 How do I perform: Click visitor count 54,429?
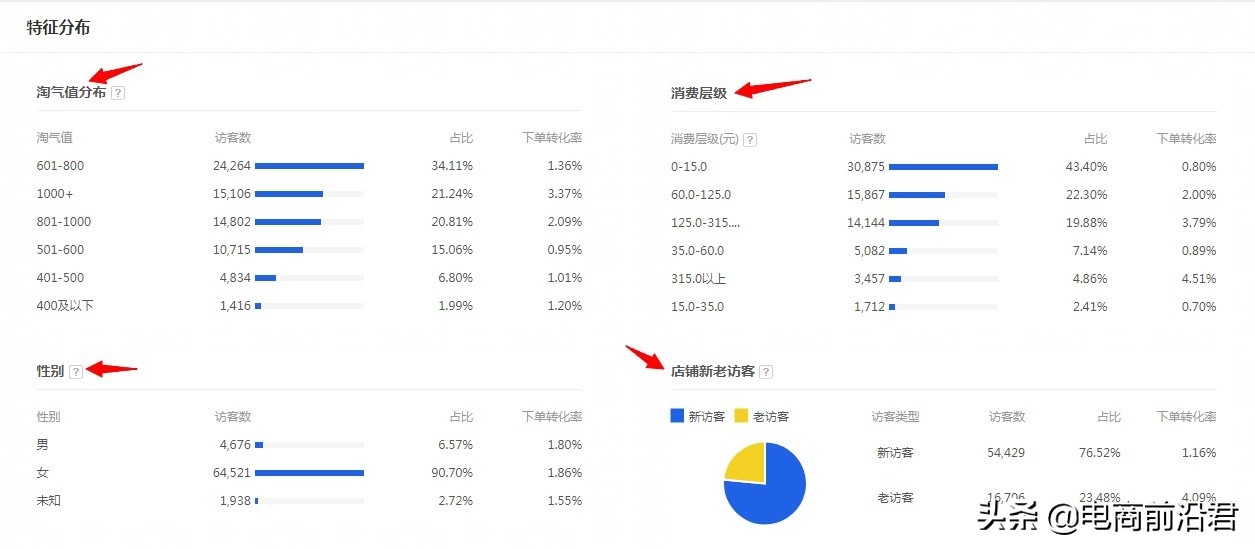pyautogui.click(x=1005, y=453)
